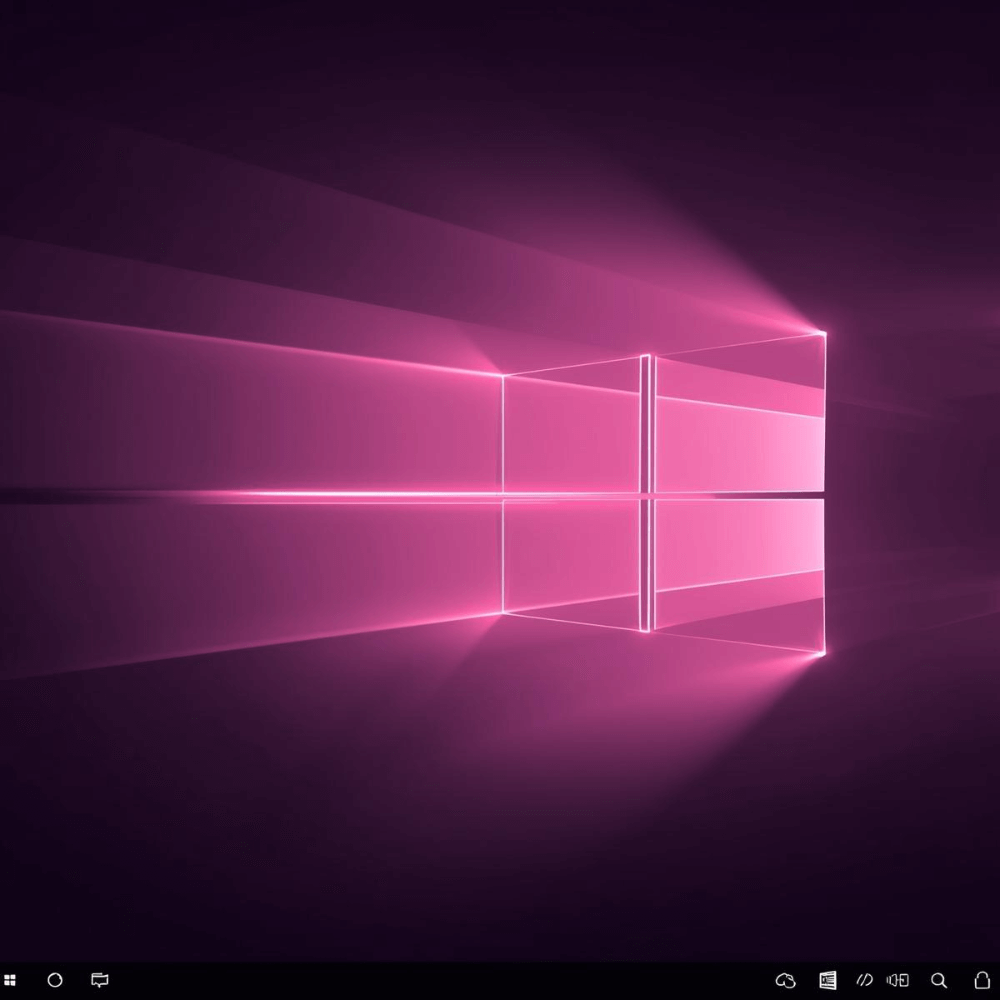Click the glowing bottom-right corner of logo
Viewport: 1000px width, 1000px height.
824,652
